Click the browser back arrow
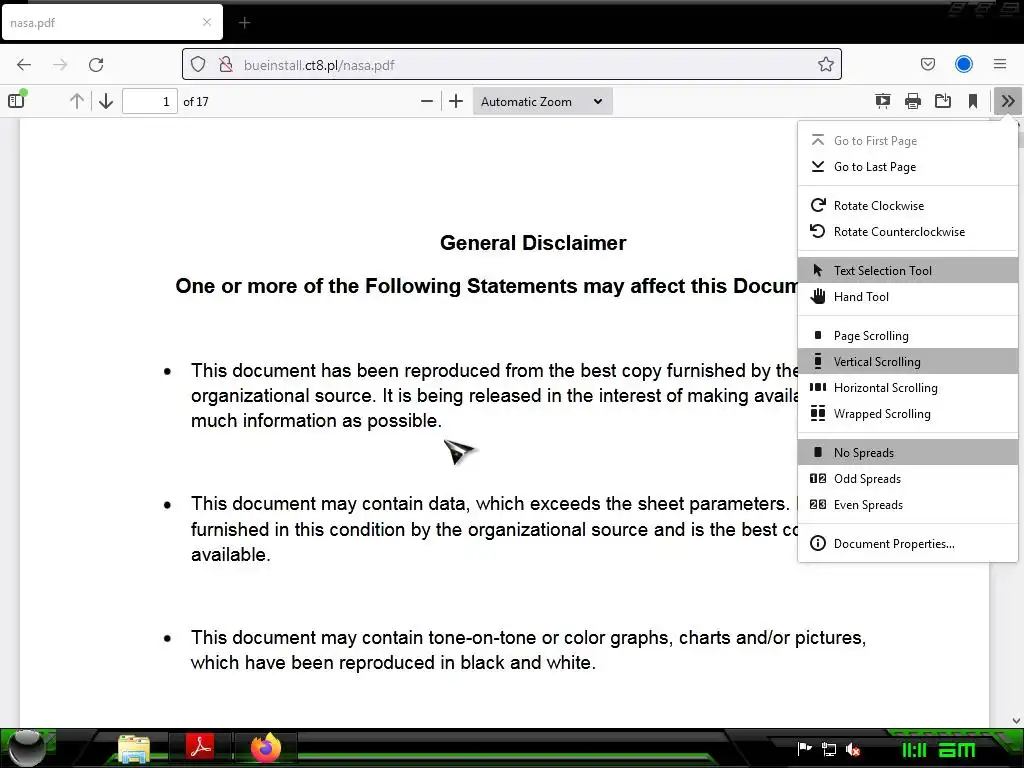 (x=24, y=64)
